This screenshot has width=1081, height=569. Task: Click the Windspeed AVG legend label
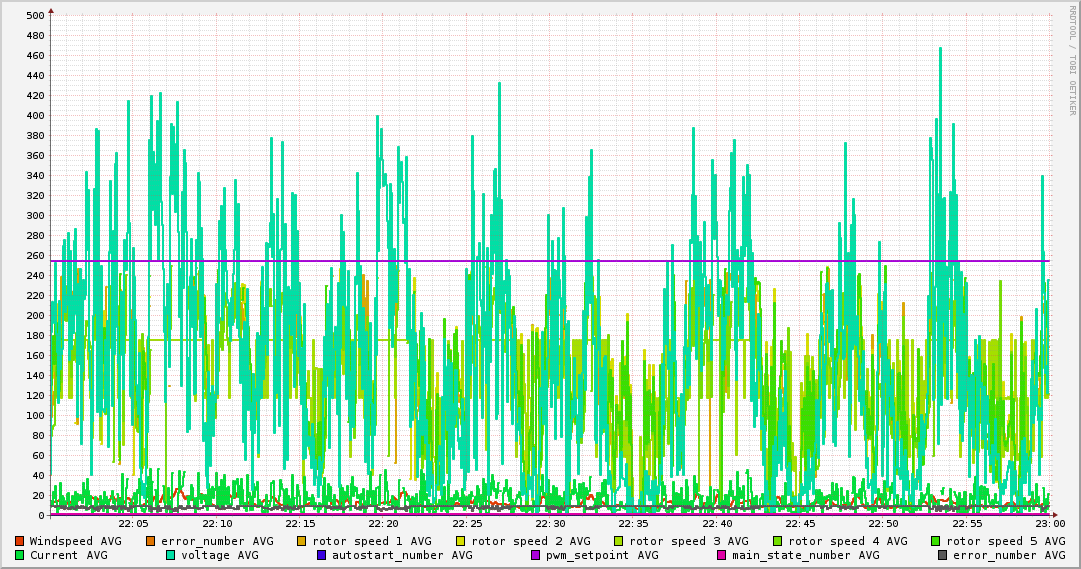point(75,541)
